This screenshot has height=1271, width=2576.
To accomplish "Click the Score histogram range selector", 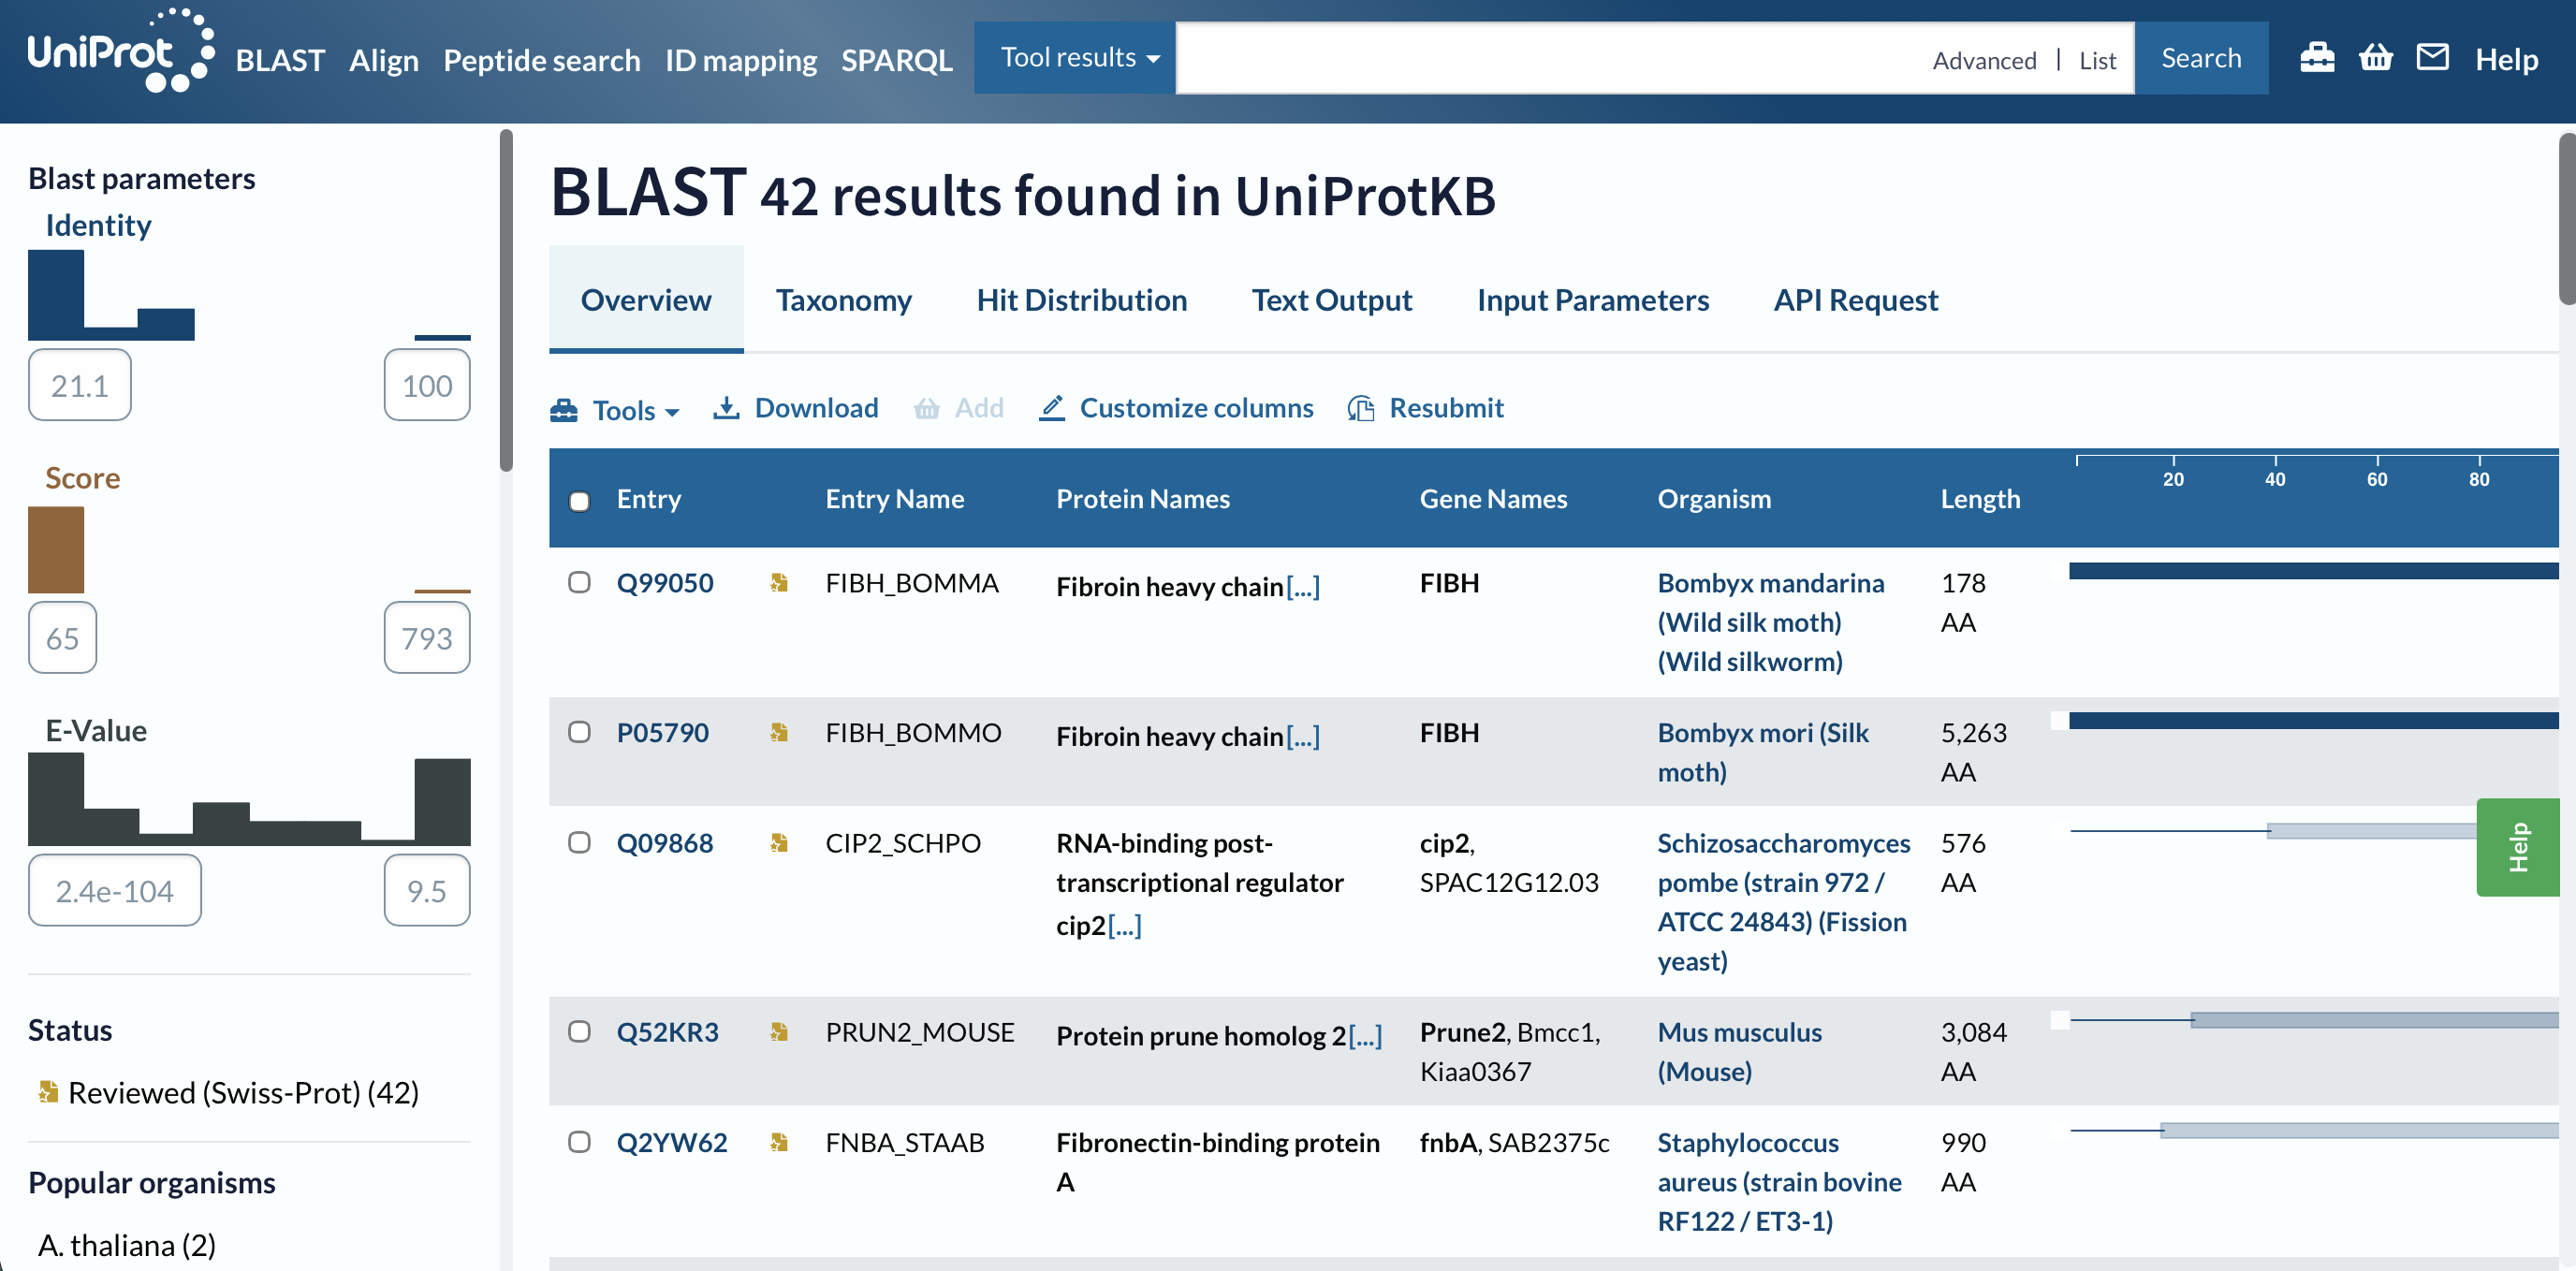I will coord(249,549).
